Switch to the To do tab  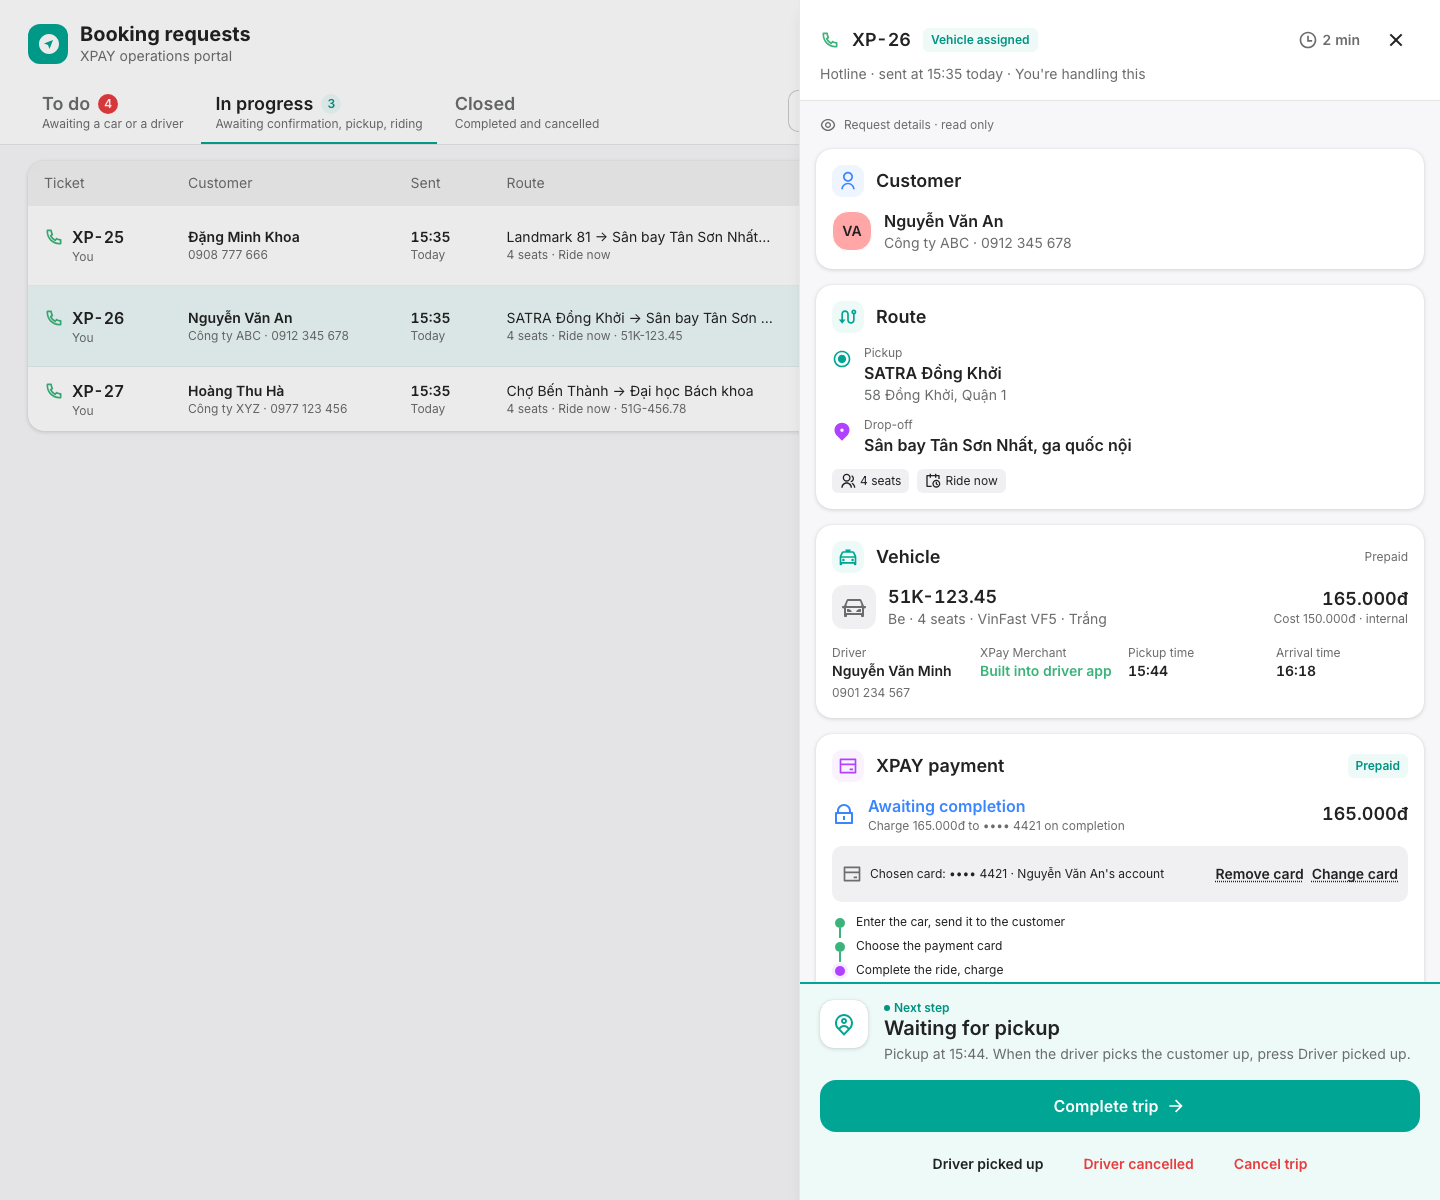coord(113,112)
